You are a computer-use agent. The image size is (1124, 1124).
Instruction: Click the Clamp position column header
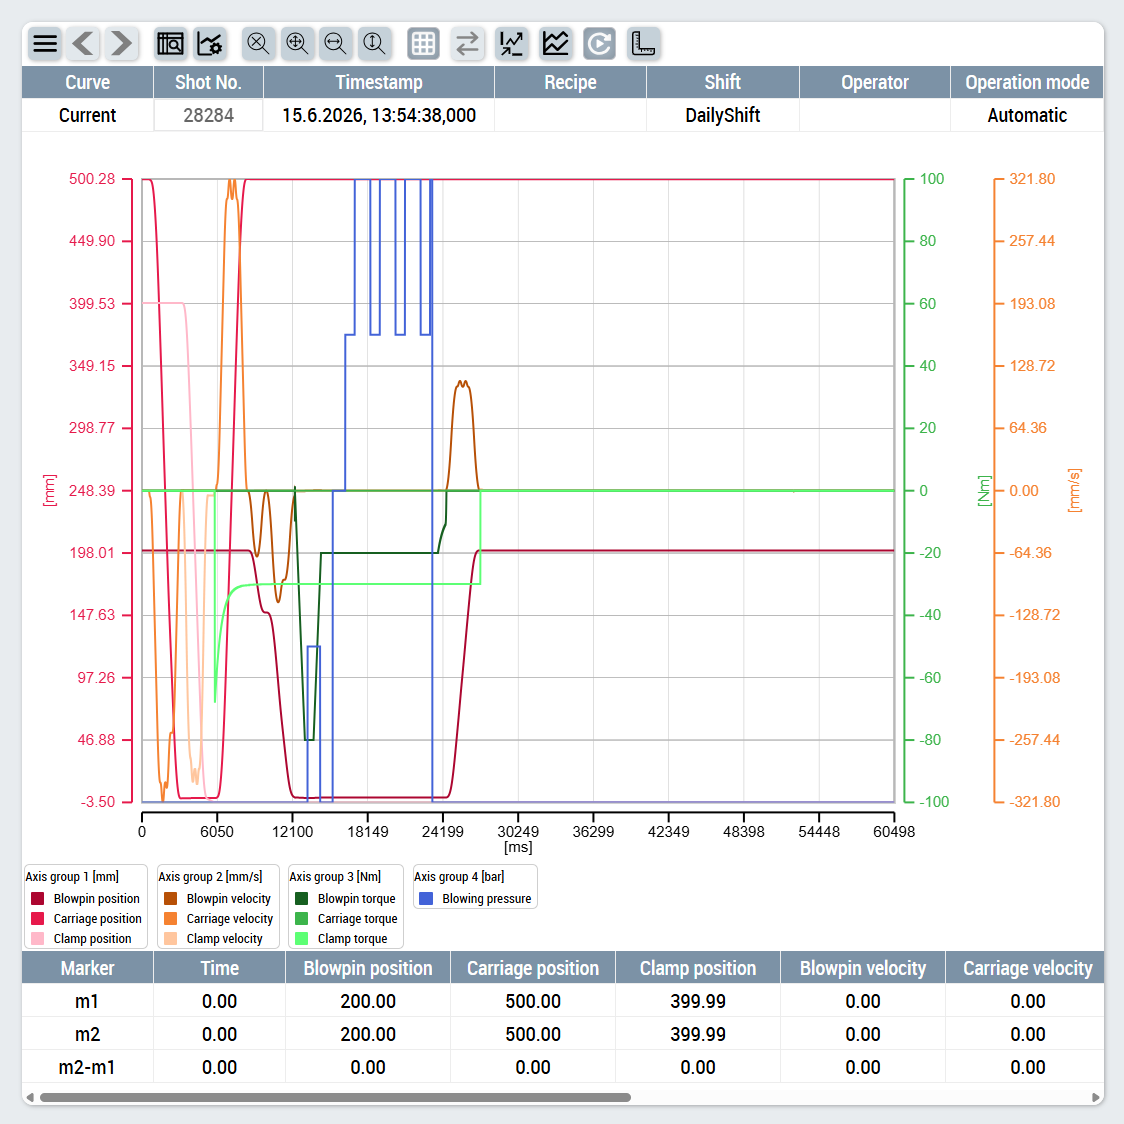coord(697,968)
